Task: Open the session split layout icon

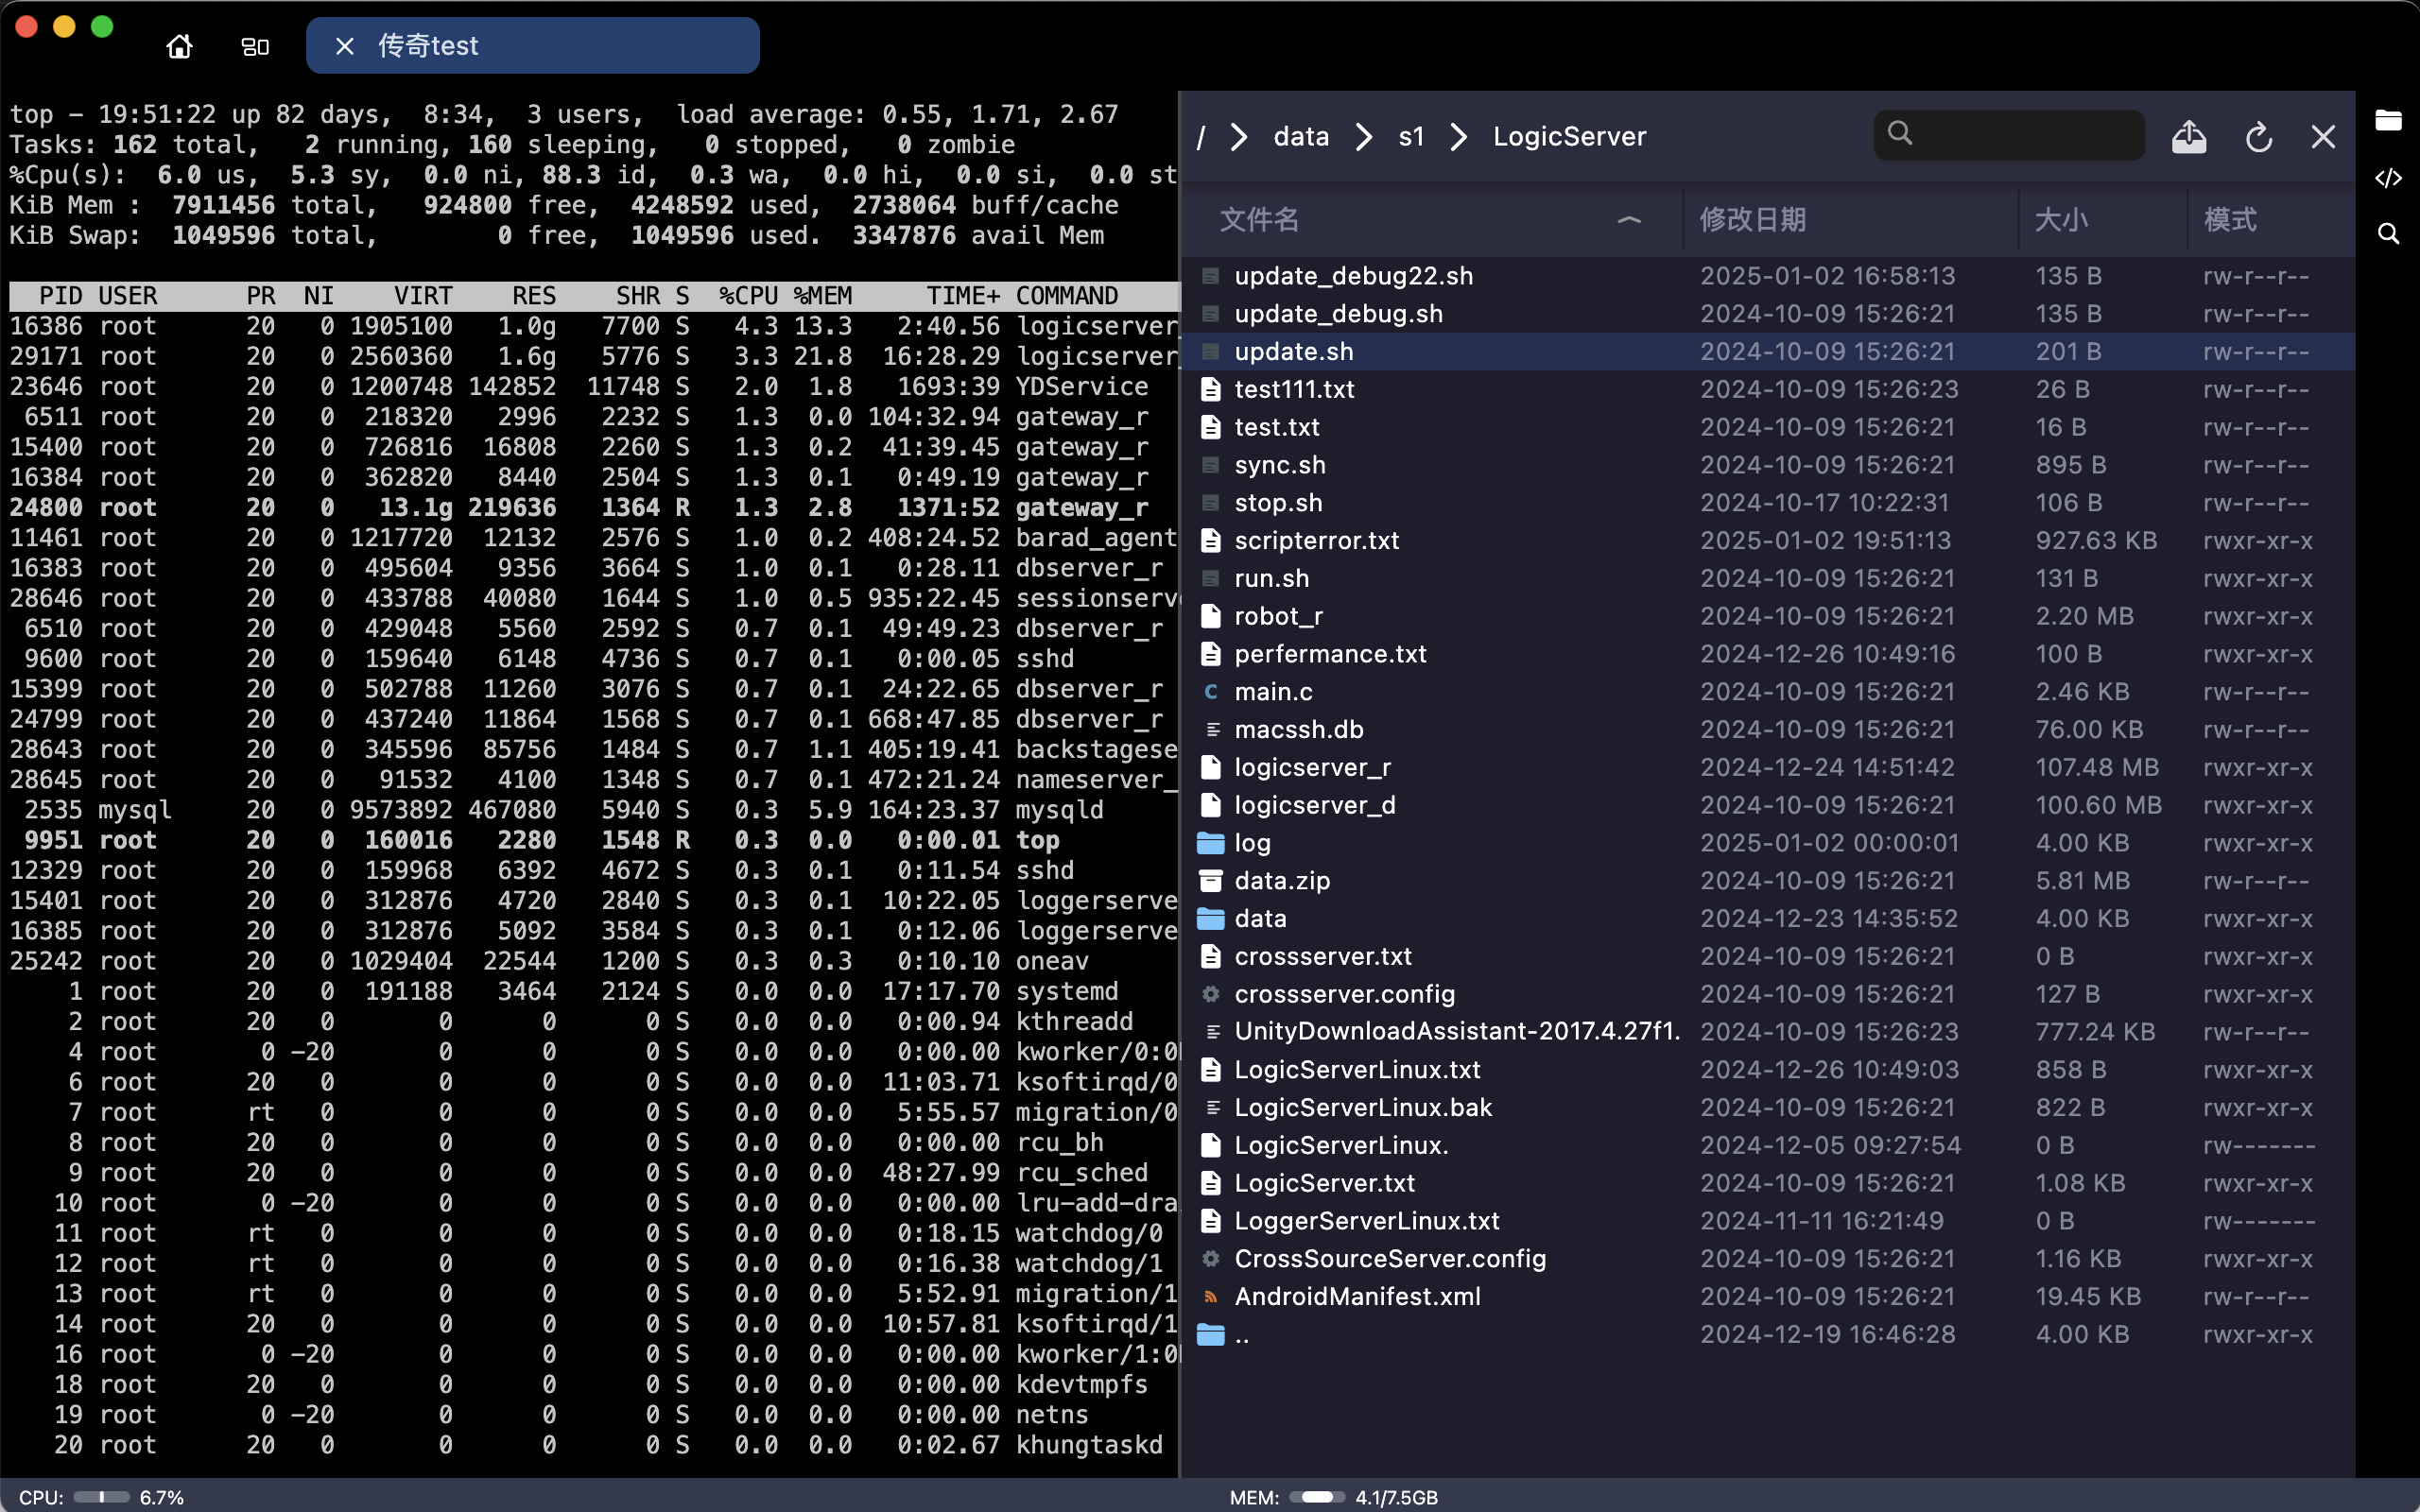Action: coord(255,46)
